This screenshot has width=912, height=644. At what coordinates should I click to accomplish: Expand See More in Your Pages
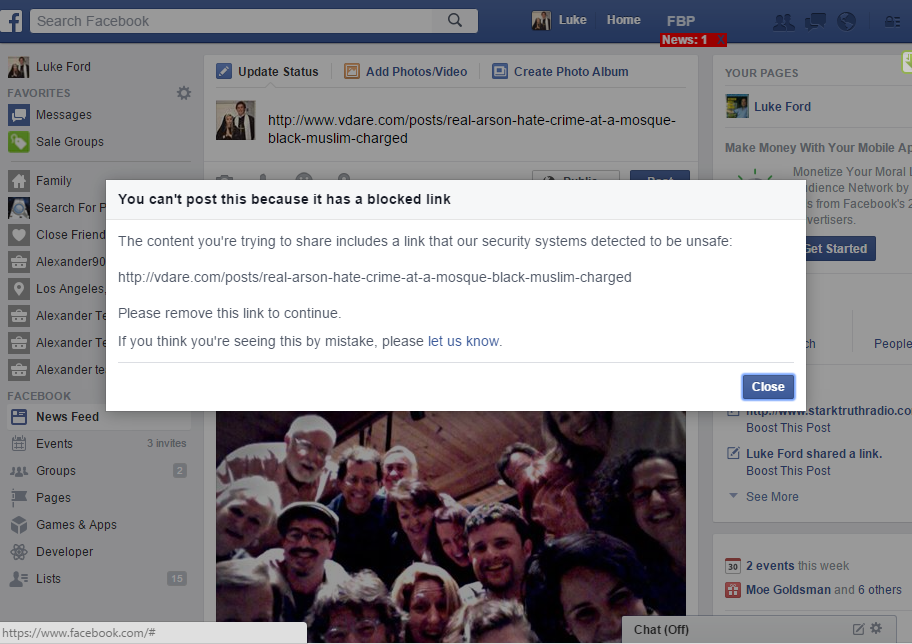tap(772, 497)
